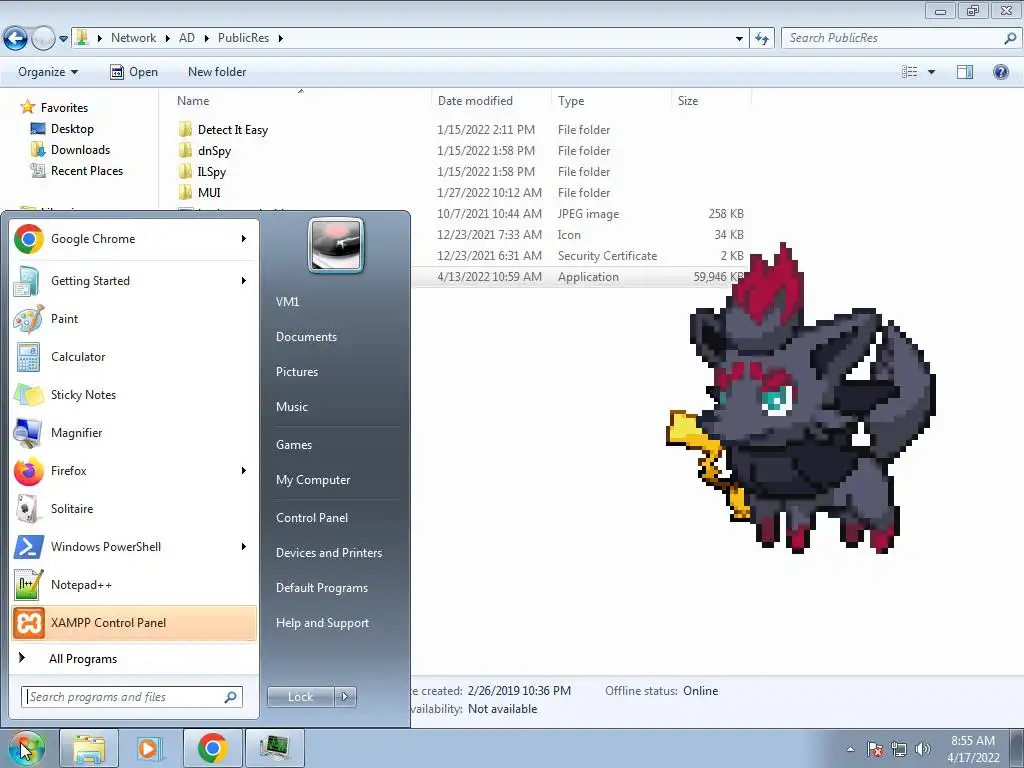The width and height of the screenshot is (1024, 768).
Task: Show hidden system tray icons
Action: [850, 749]
